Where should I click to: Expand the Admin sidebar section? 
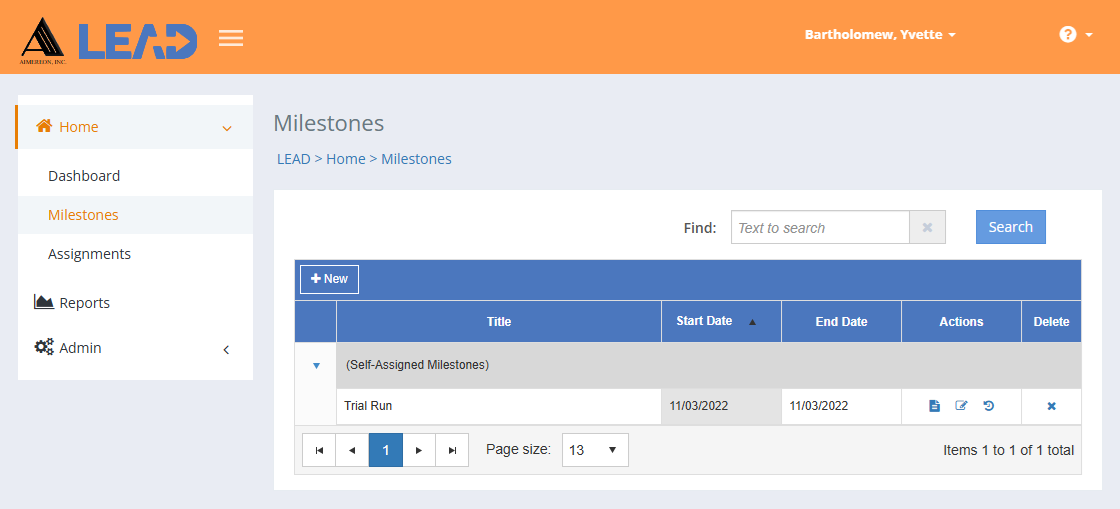135,348
